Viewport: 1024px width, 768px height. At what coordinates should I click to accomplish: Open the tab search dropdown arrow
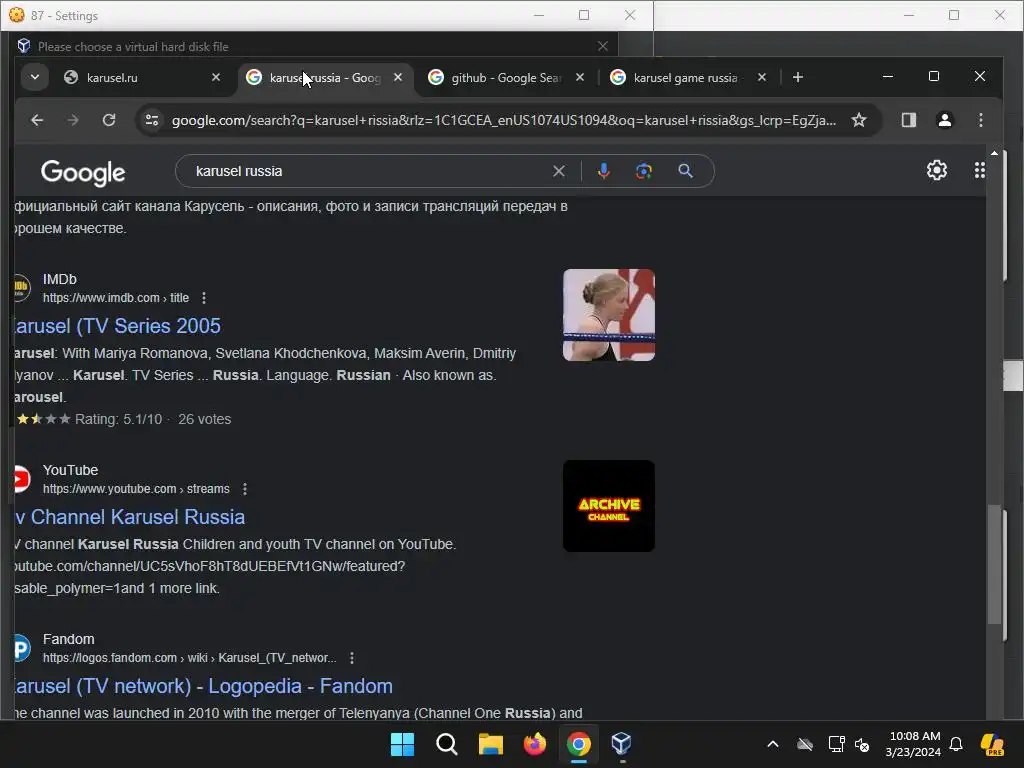click(x=35, y=77)
